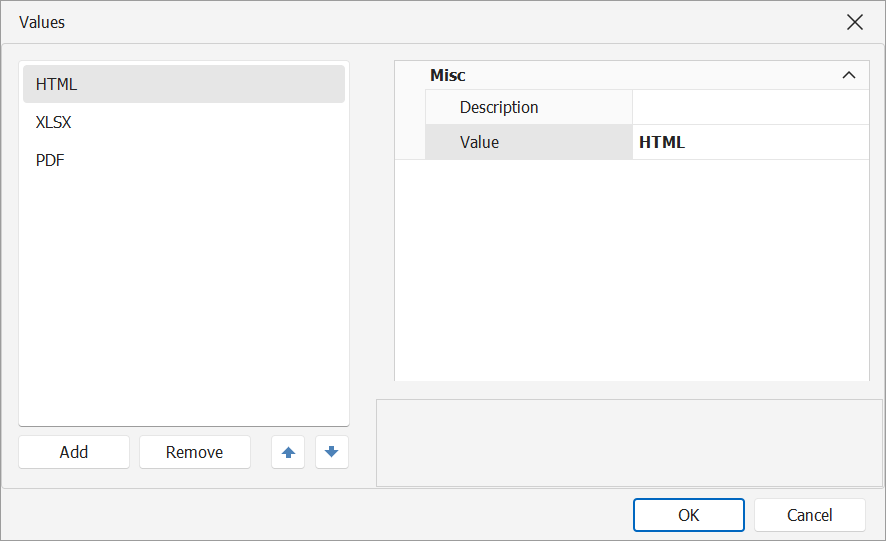886x541 pixels.
Task: Select the Description property label
Action: pyautogui.click(x=499, y=107)
